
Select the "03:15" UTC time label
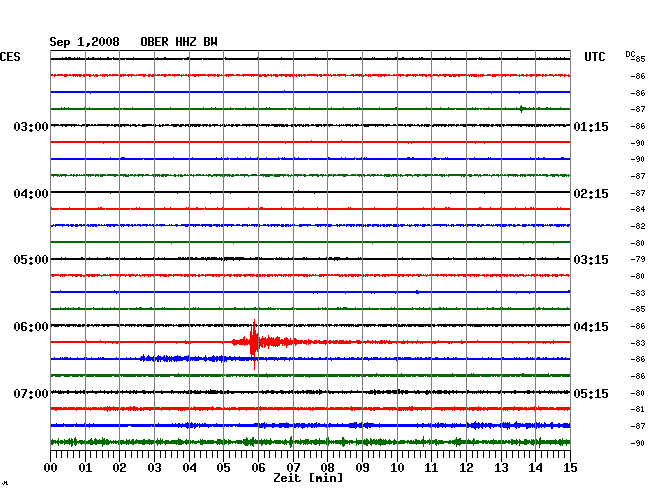[591, 260]
